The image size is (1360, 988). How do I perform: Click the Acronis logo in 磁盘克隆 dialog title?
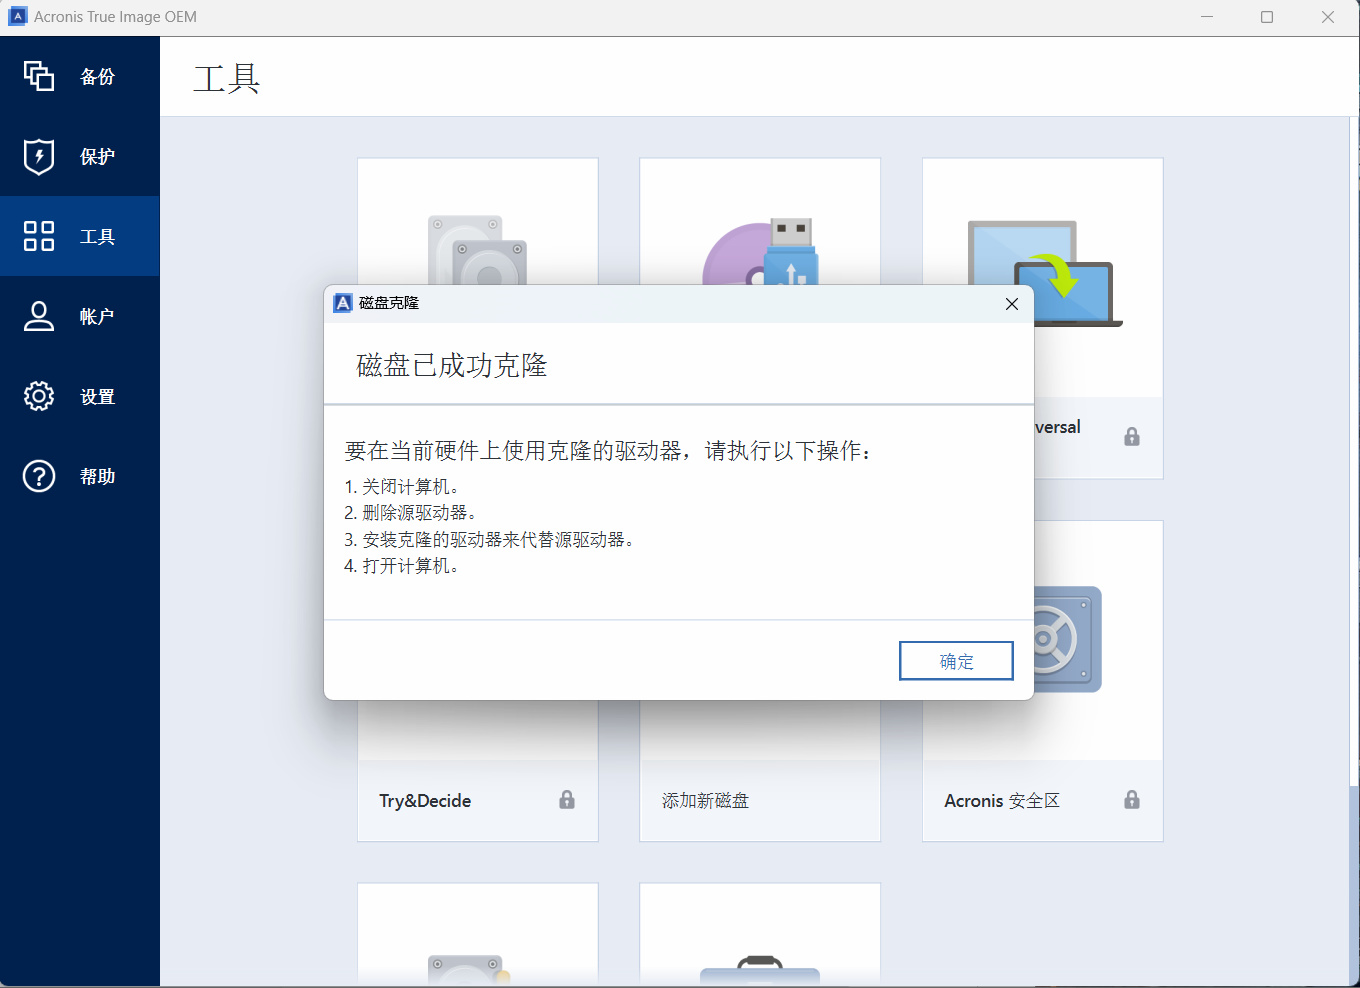click(x=343, y=303)
